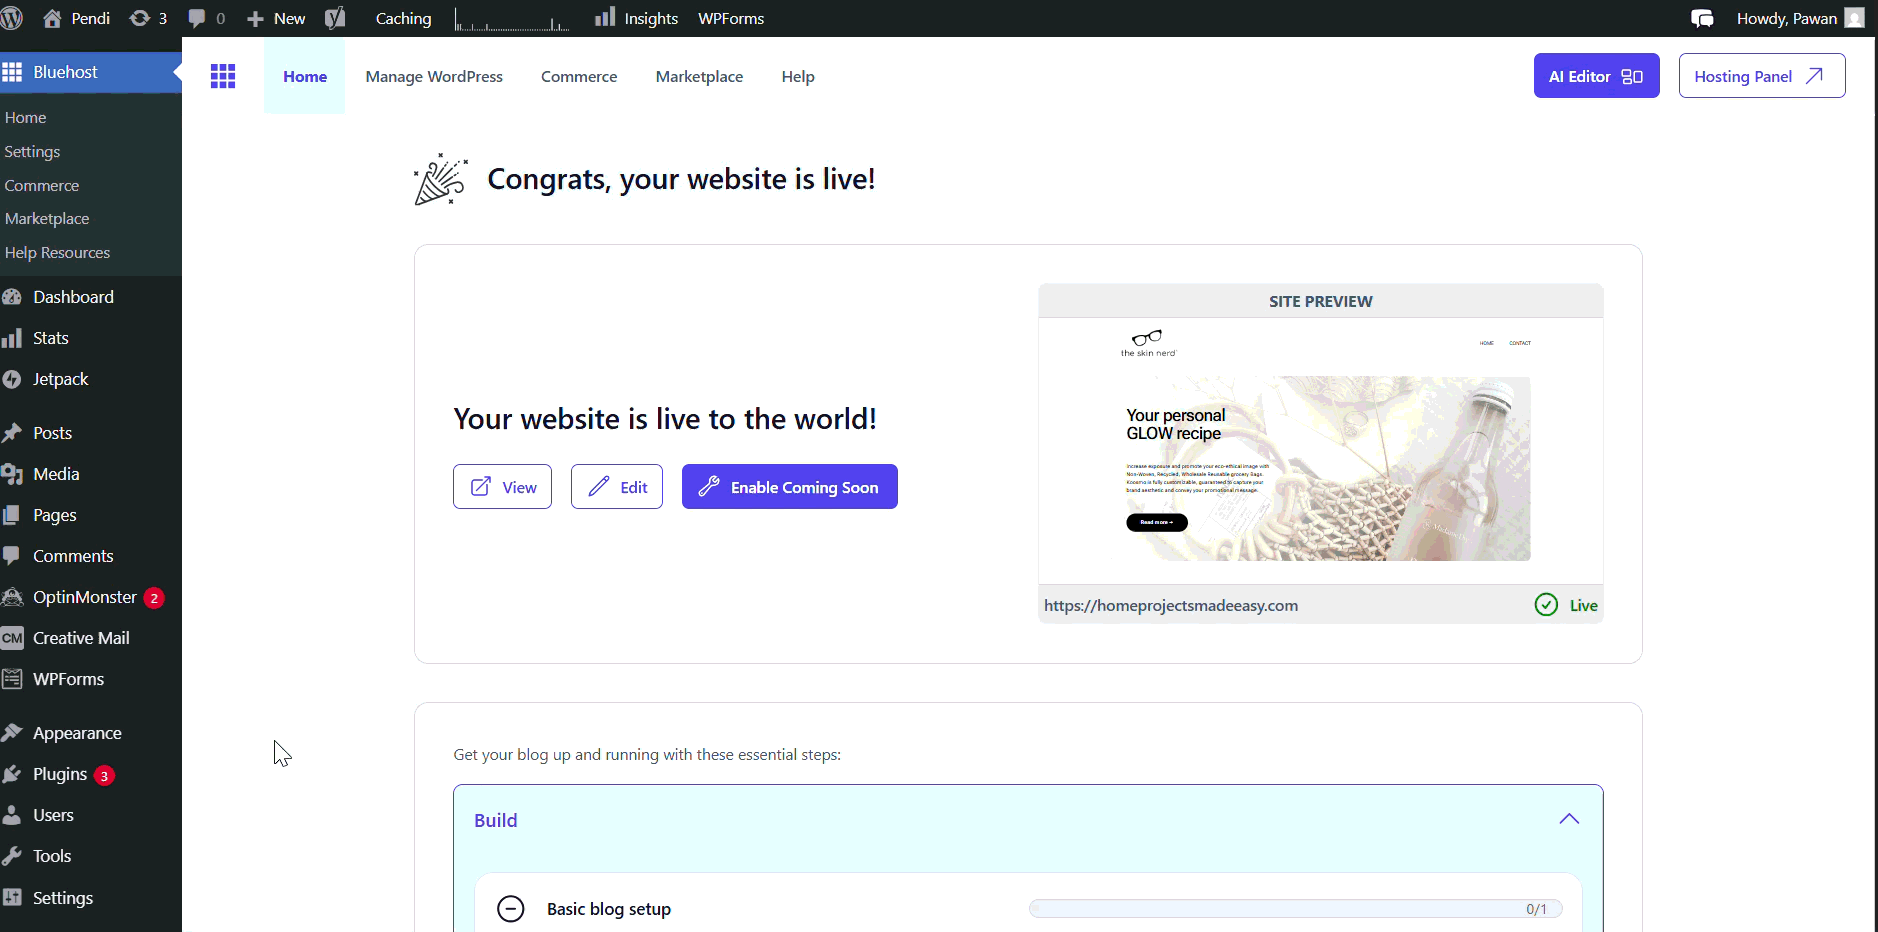Enable Coming Soon mode
The width and height of the screenshot is (1878, 932).
coord(789,487)
